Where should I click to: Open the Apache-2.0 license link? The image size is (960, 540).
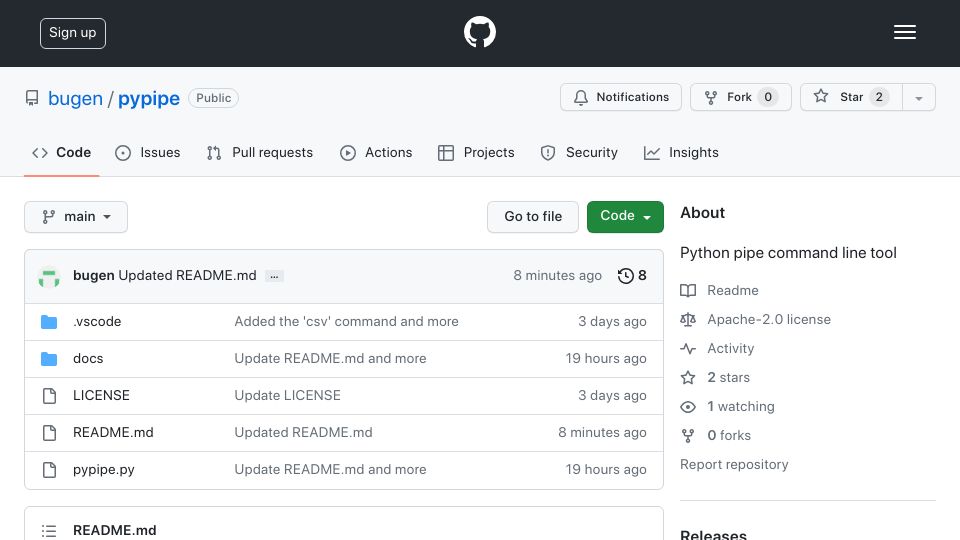tap(769, 320)
